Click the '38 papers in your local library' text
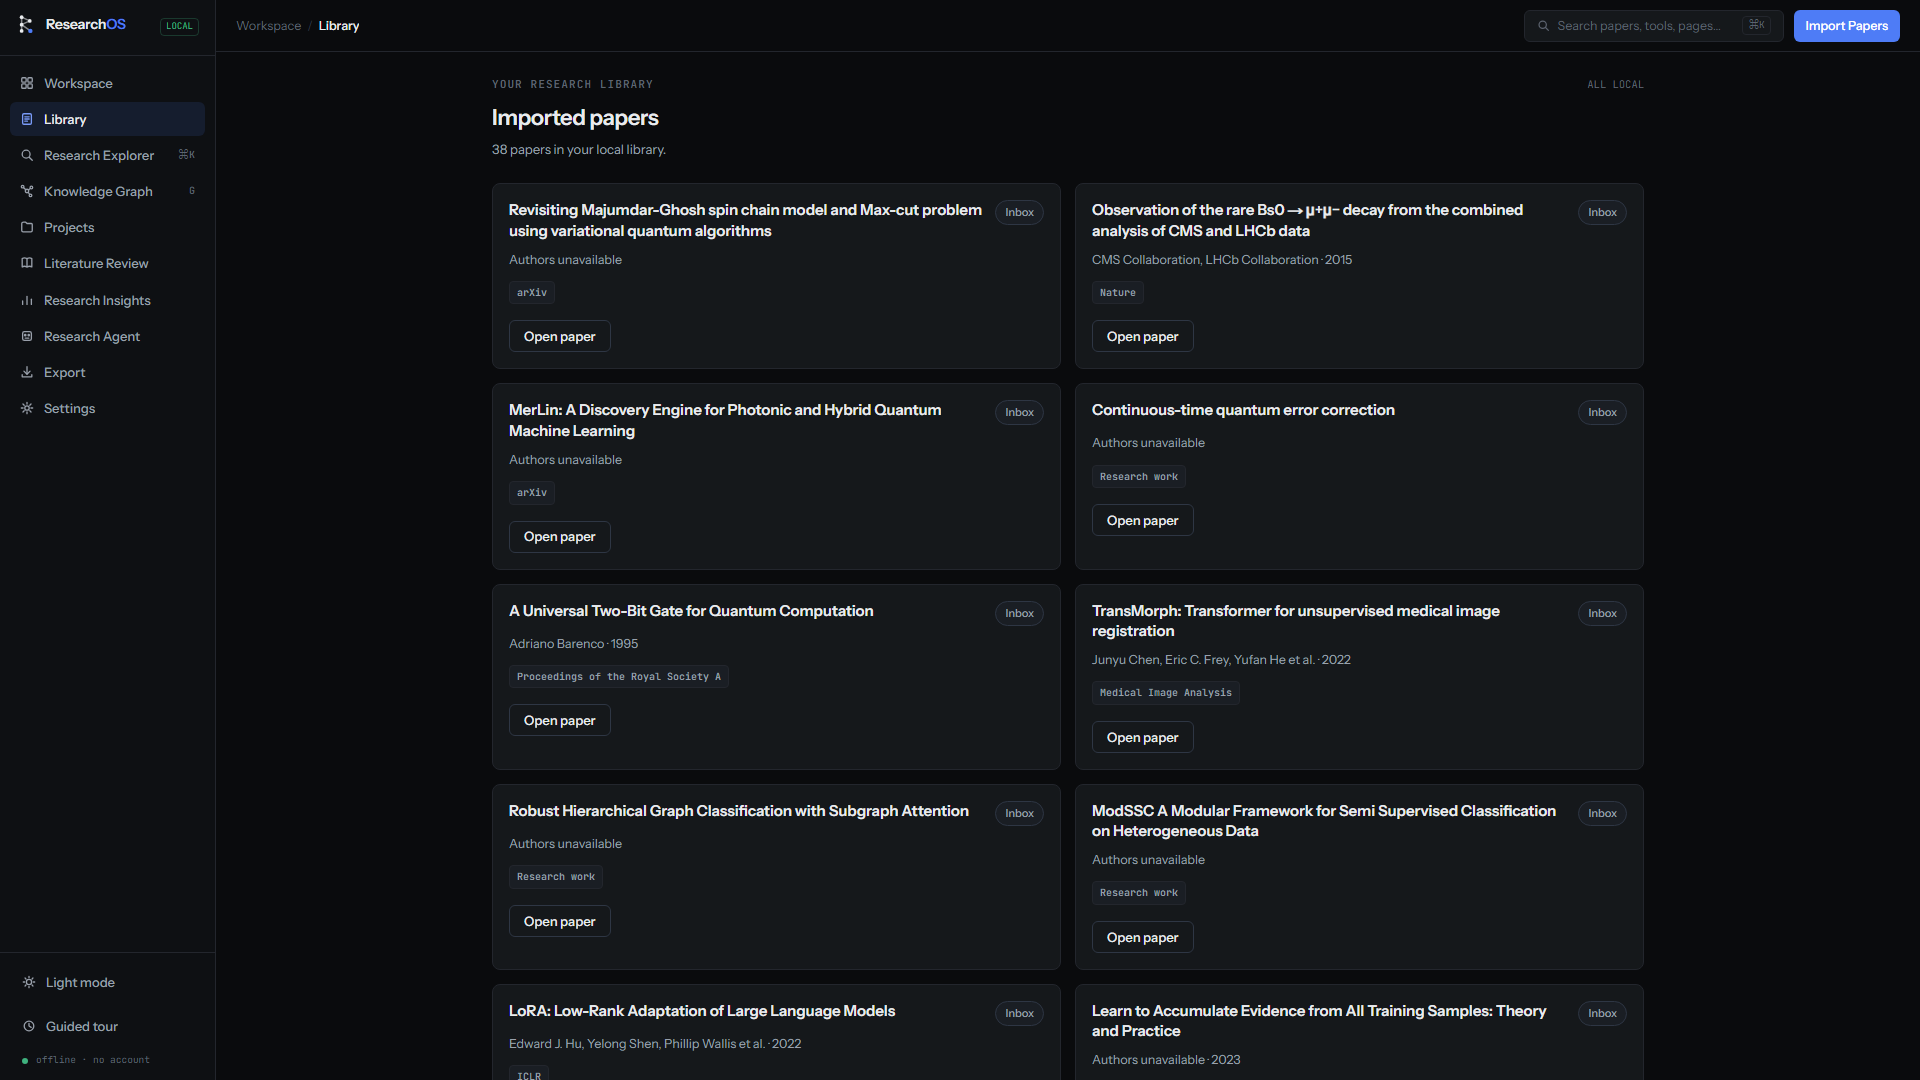The width and height of the screenshot is (1920, 1080). tap(578, 150)
